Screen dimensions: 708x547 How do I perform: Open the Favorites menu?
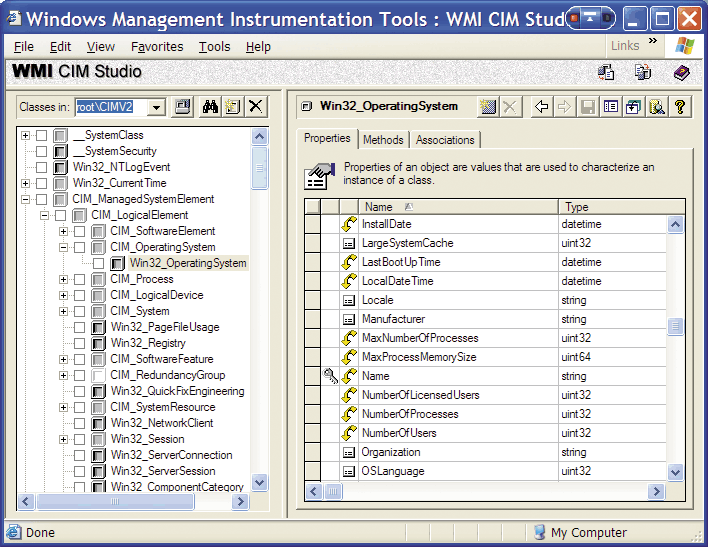[x=157, y=47]
